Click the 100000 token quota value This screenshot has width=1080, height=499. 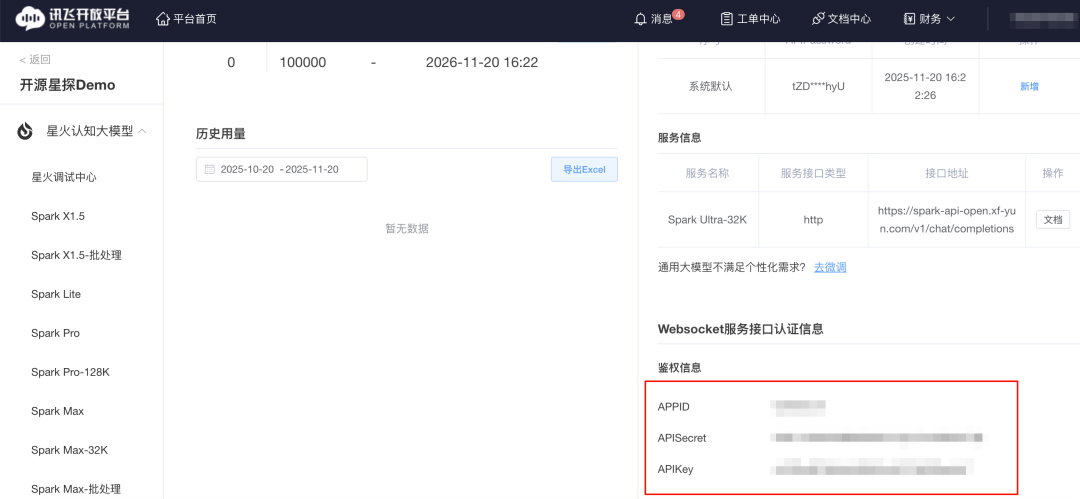pyautogui.click(x=303, y=63)
